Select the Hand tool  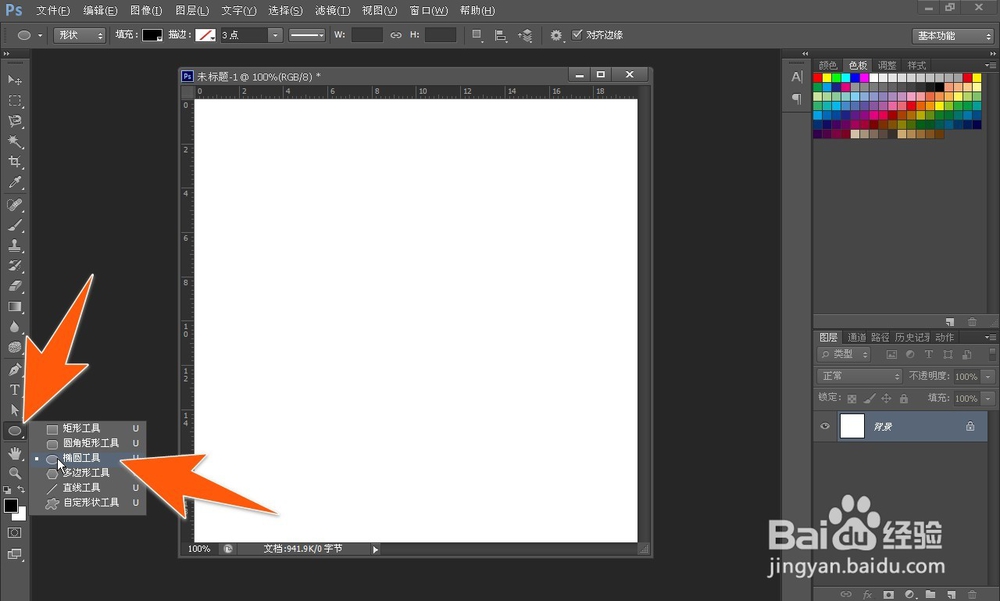14,453
